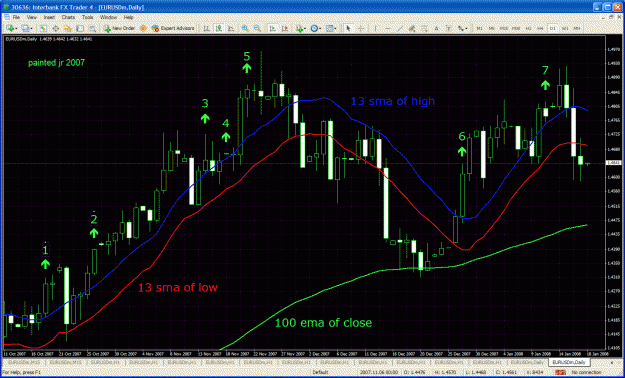Expand the Indicators dropdown arrow

[x=305, y=29]
